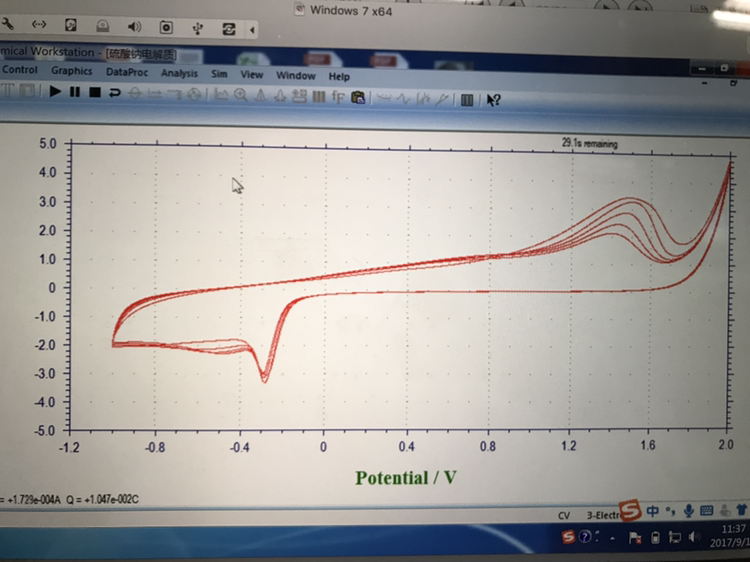Screen dimensions: 750x562
Task: Click the VM hard disk icon
Action: [x=70, y=25]
